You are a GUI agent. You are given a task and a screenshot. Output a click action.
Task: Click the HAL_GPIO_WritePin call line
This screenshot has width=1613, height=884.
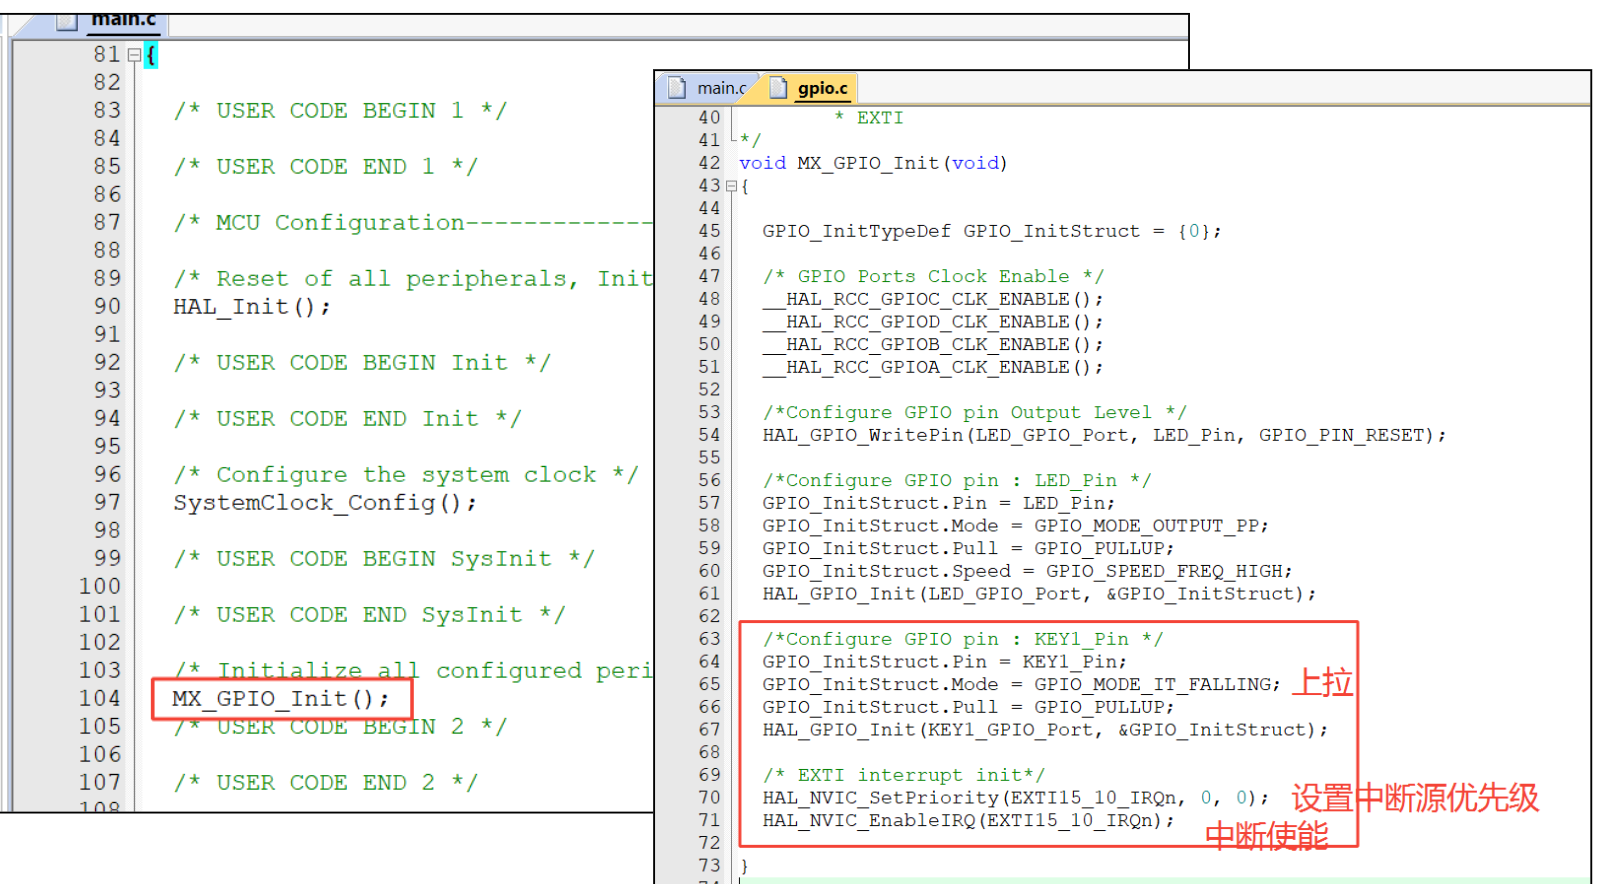pyautogui.click(x=1104, y=435)
